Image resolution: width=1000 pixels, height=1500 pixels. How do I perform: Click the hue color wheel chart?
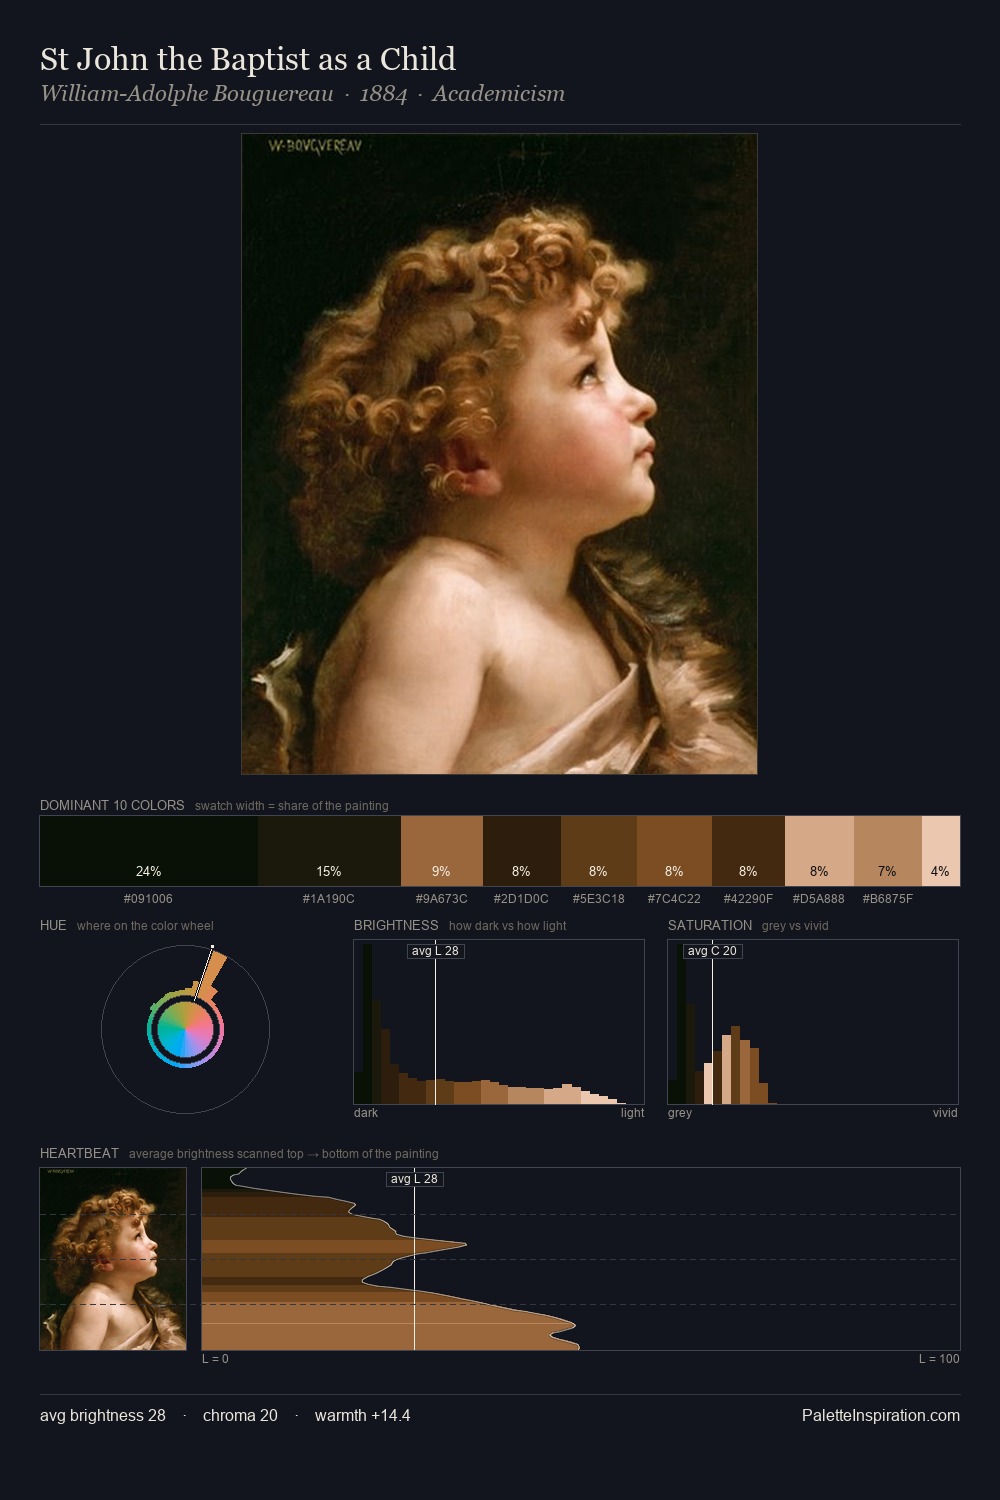coord(185,1029)
